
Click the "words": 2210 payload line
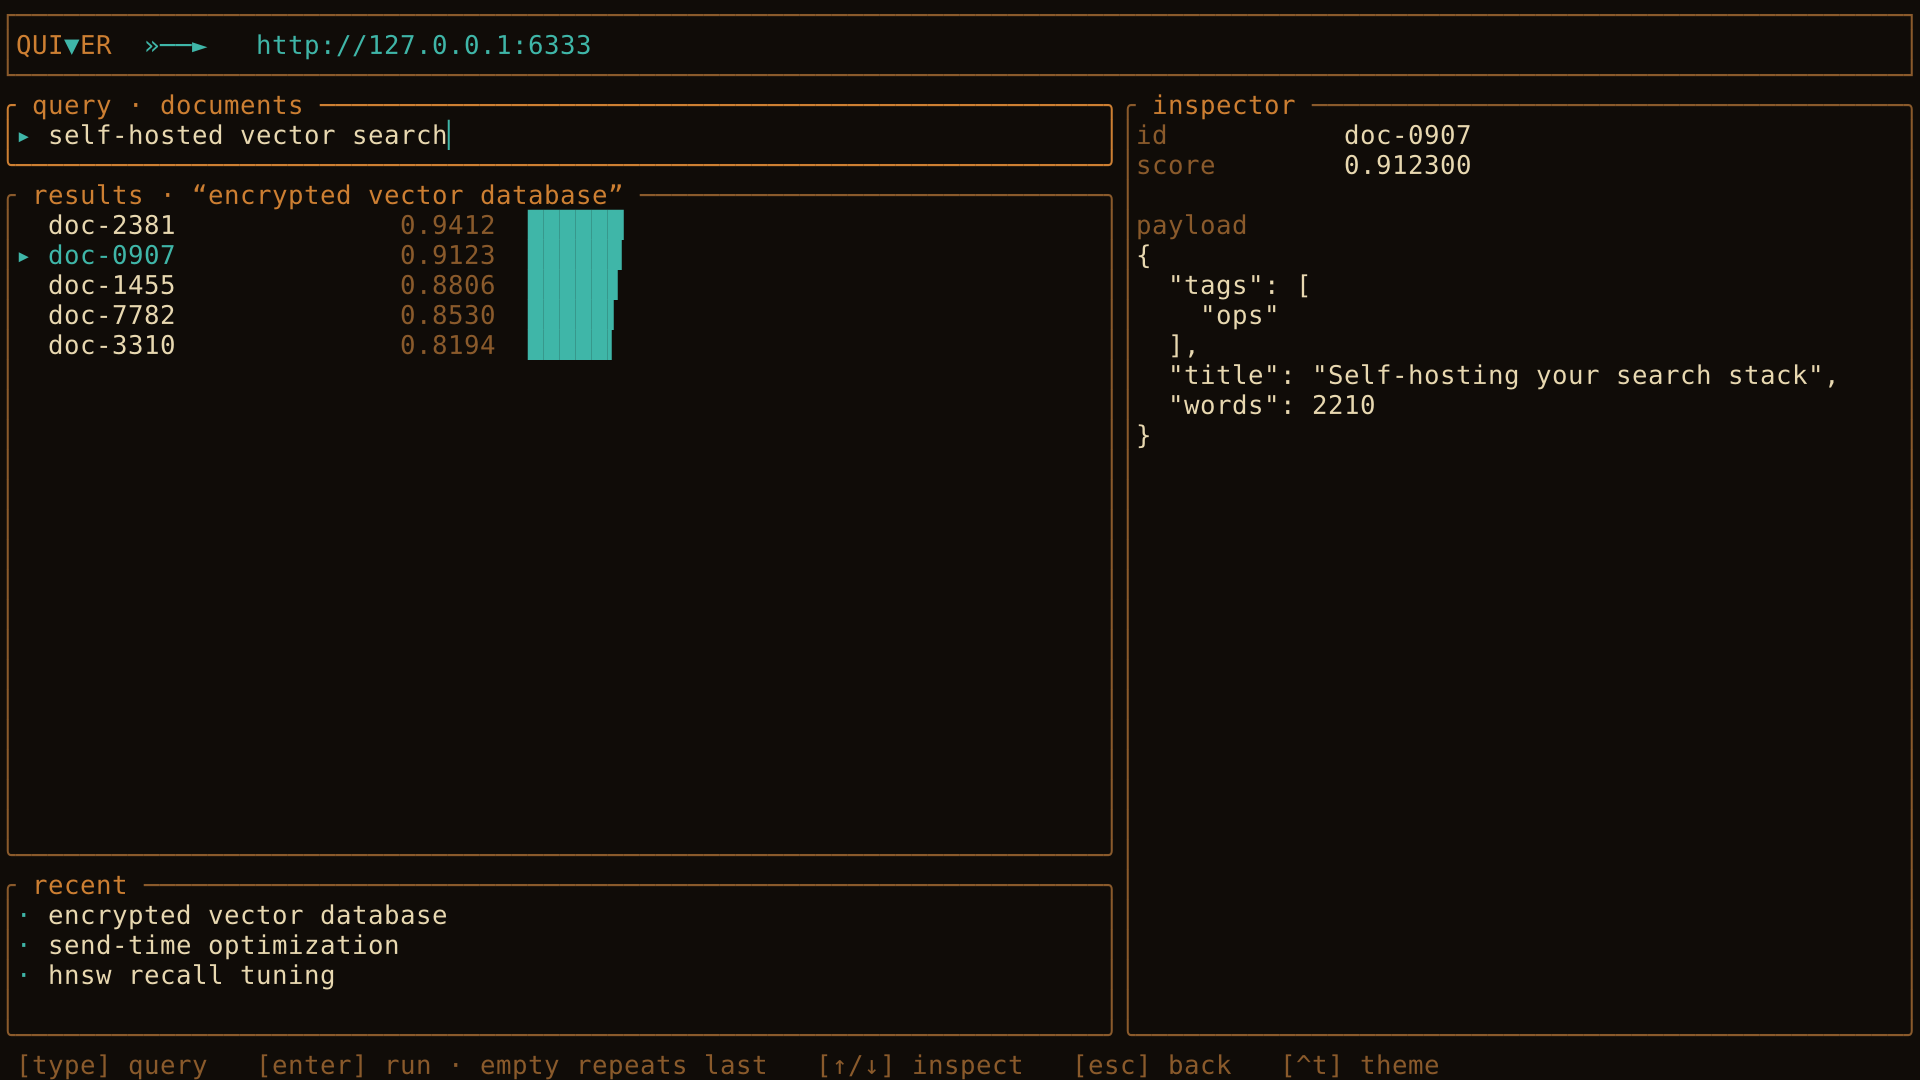pyautogui.click(x=1272, y=405)
